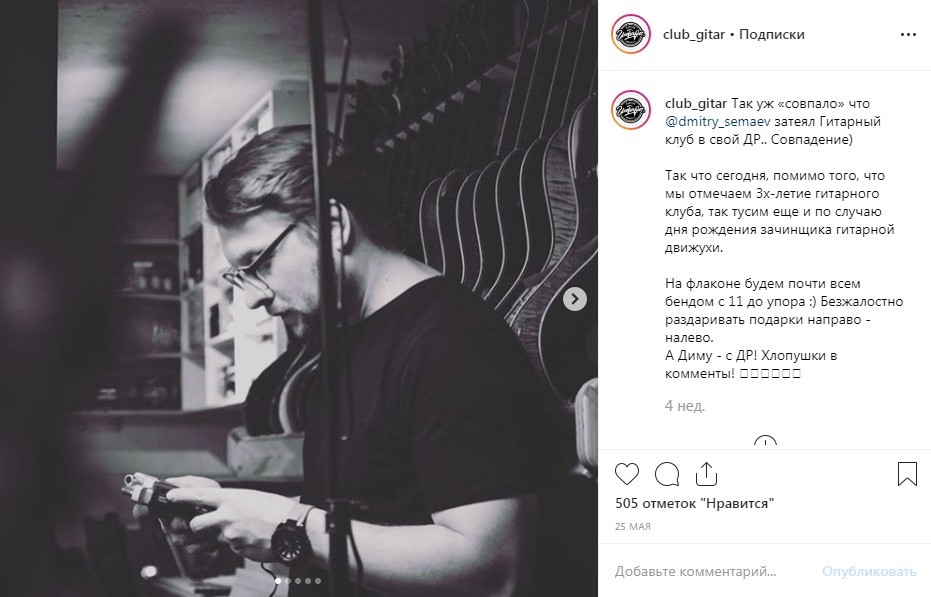Viewport: 931px width, 597px height.
Task: Save post with bookmark icon
Action: pos(907,474)
